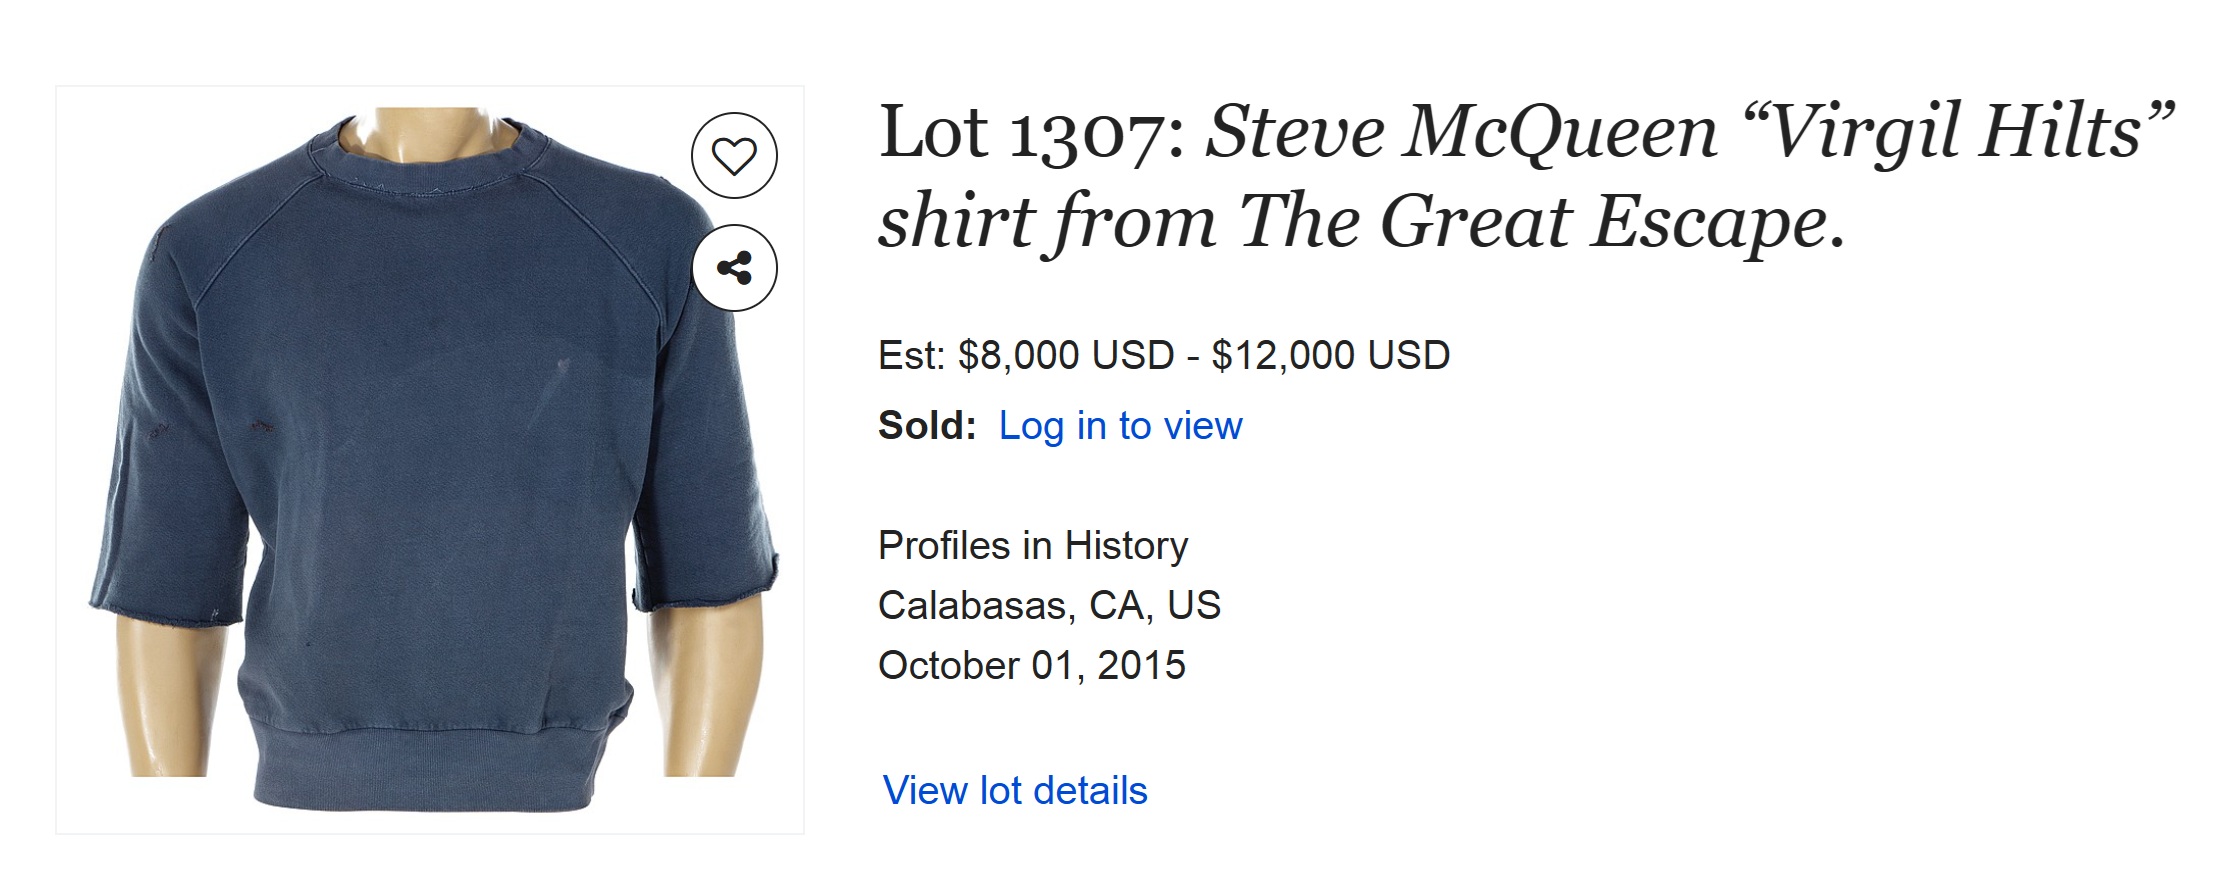The image size is (2223, 873).
Task: Click the "Profiles in History" auction house name
Action: pos(1033,546)
